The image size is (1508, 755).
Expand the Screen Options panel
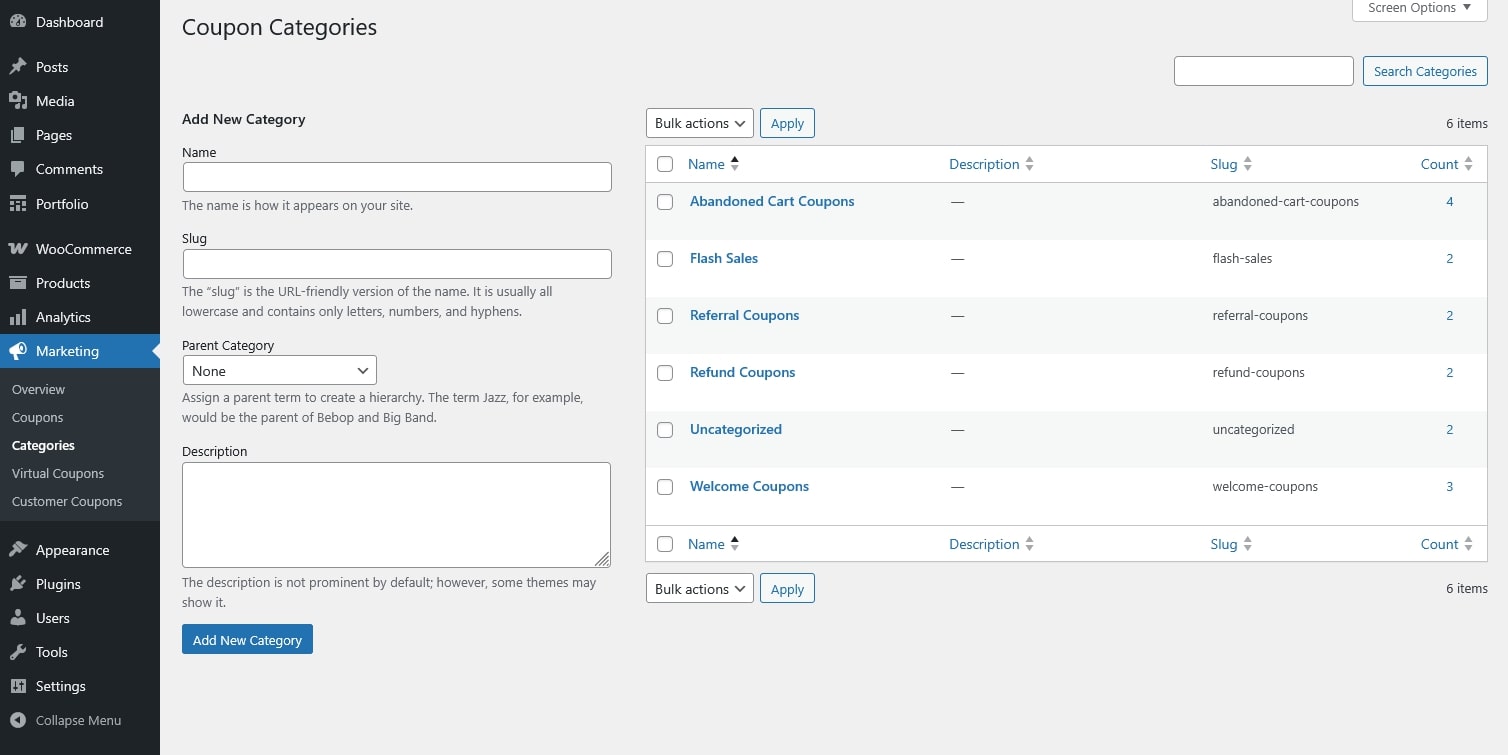[1419, 8]
